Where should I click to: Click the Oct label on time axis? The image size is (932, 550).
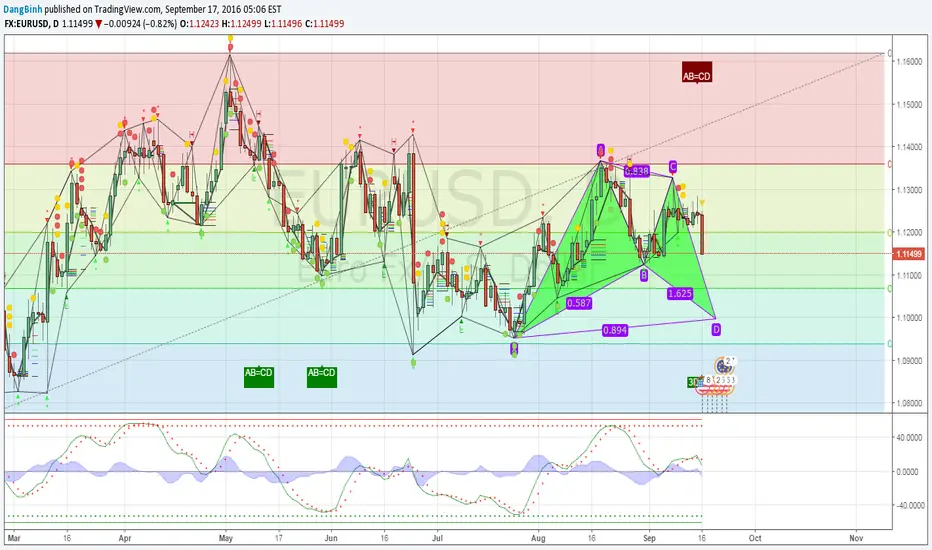(x=755, y=538)
